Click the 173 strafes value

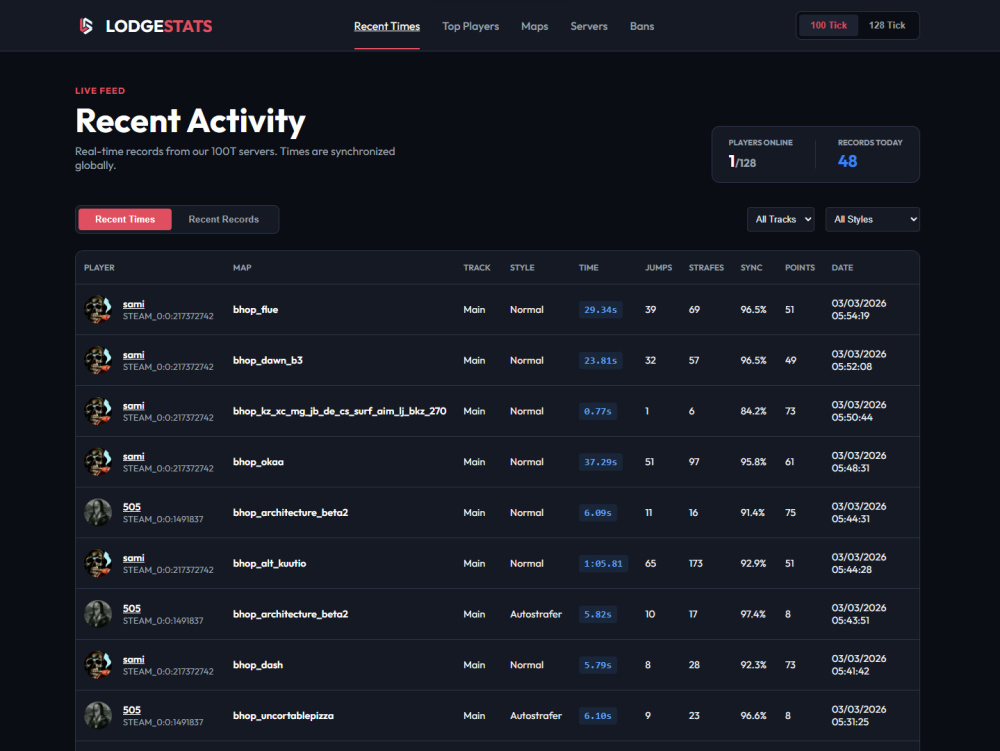pos(696,564)
